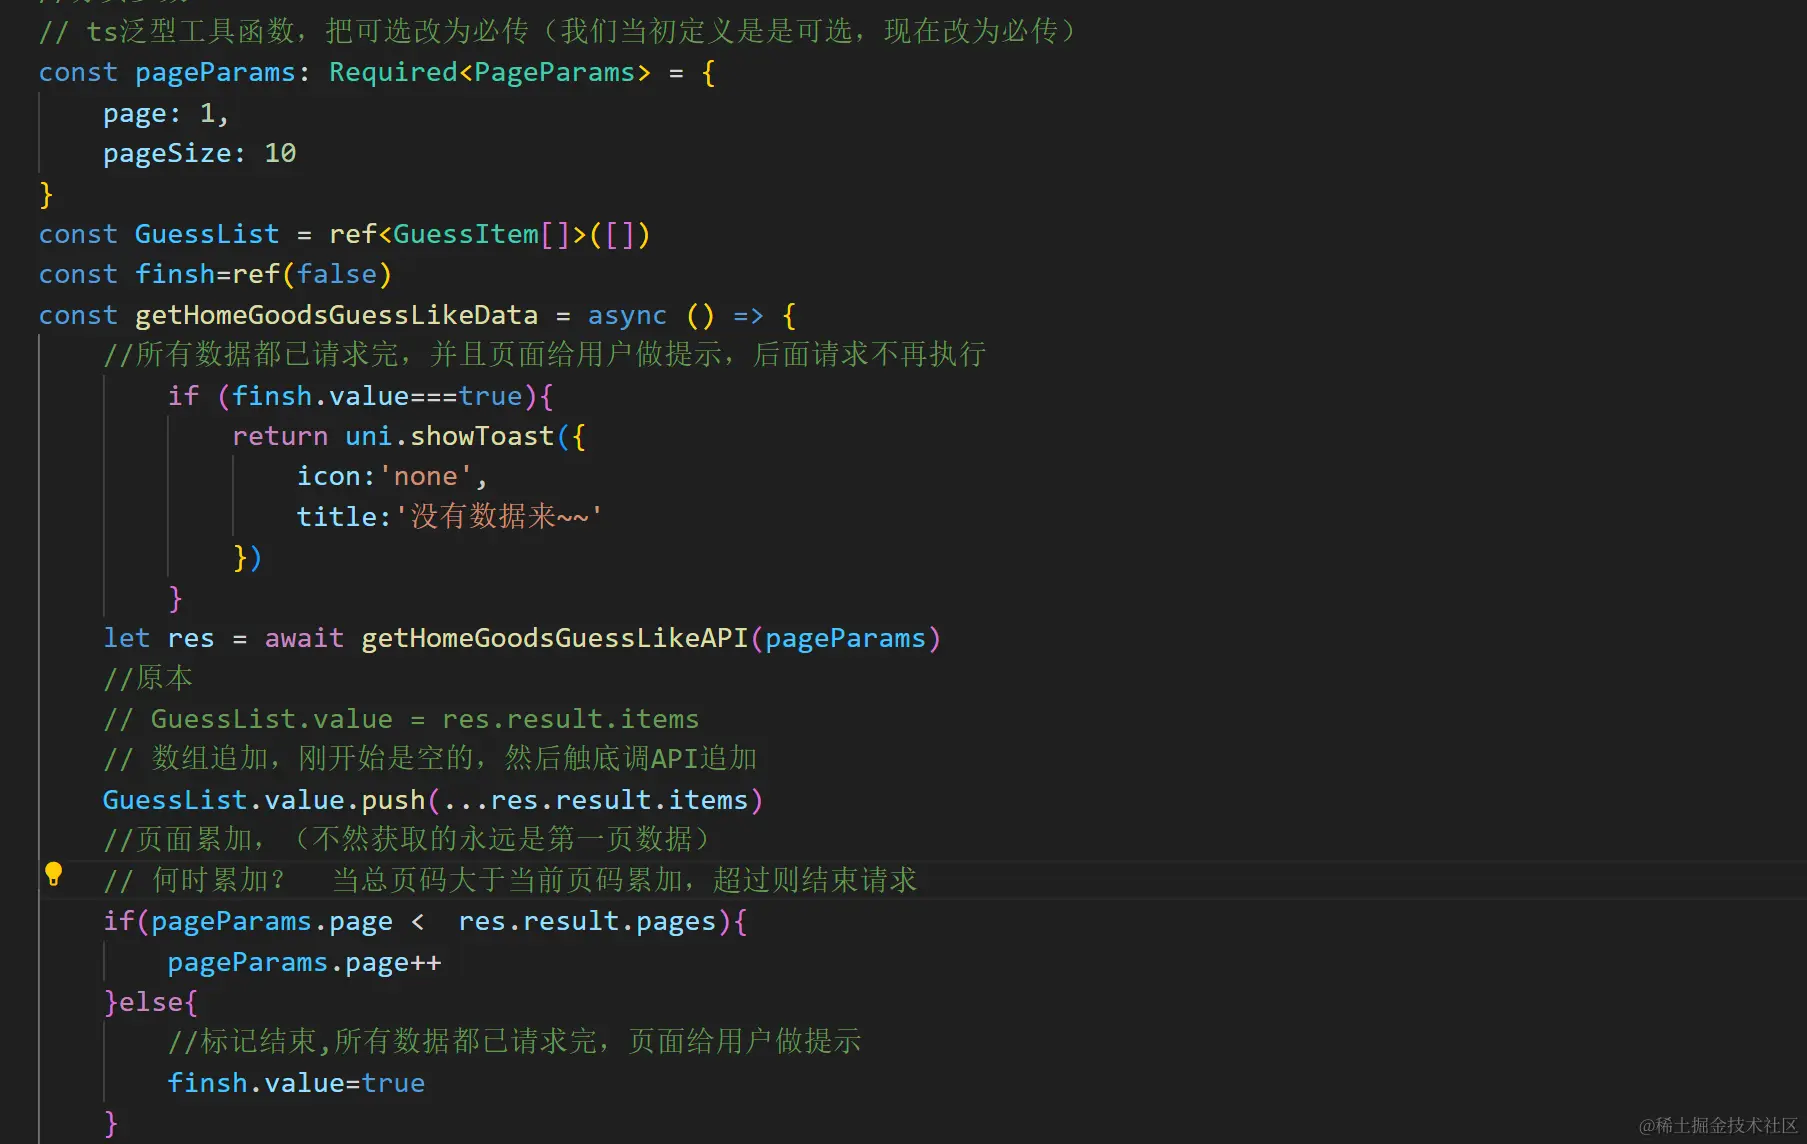Viewport: 1807px width, 1144px height.
Task: Click comment '//页面累加' line
Action: [x=407, y=839]
